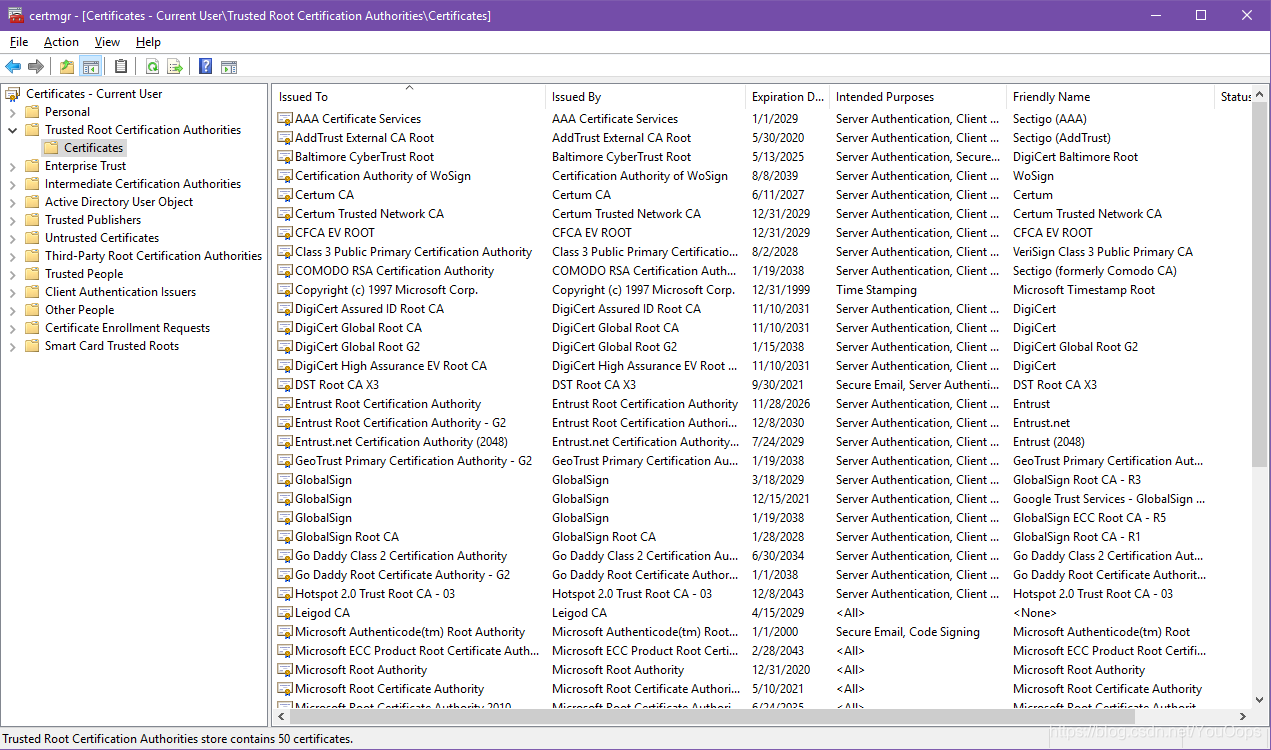Click the scroll-right arrow of the horizontal scrollbar

click(x=1244, y=716)
